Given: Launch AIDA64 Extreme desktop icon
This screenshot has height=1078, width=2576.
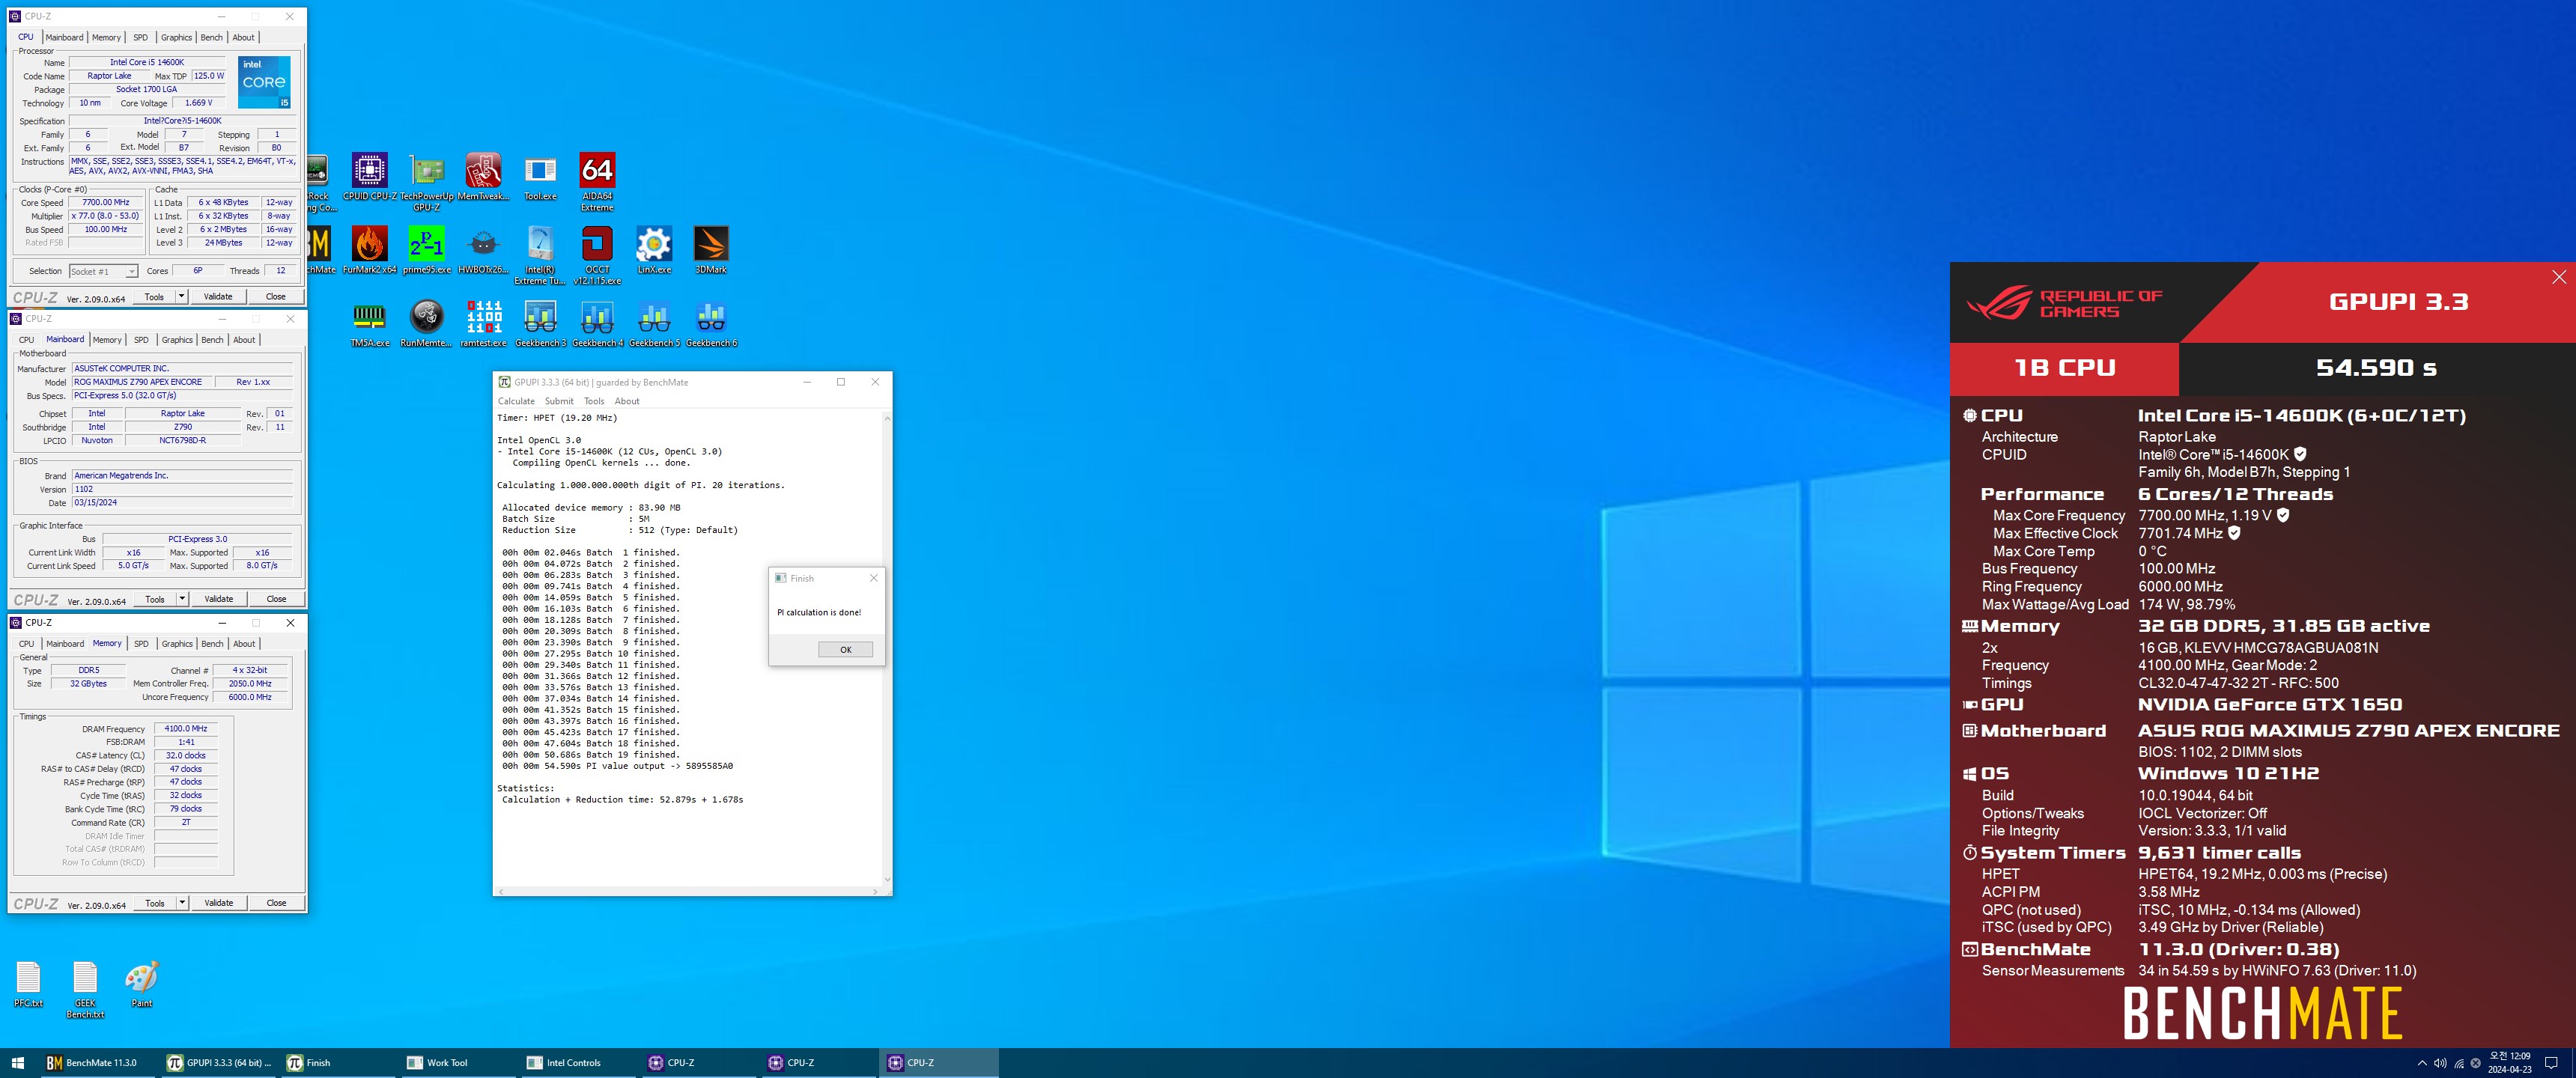Looking at the screenshot, I should (x=597, y=182).
